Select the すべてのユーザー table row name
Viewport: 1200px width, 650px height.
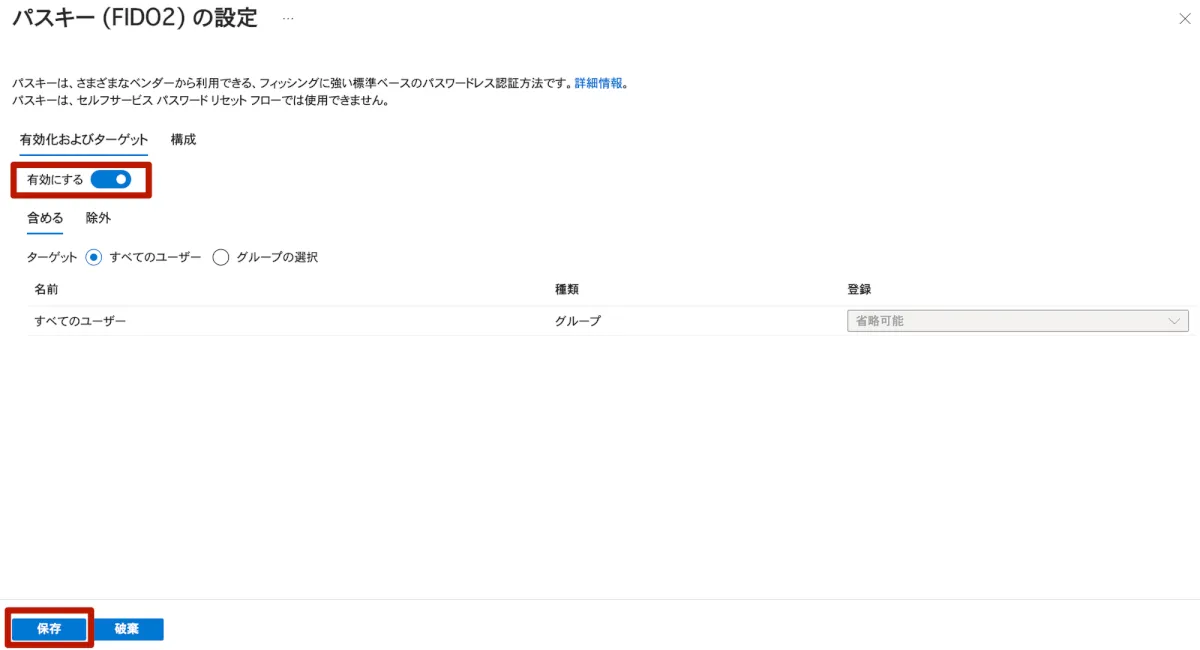pyautogui.click(x=80, y=321)
